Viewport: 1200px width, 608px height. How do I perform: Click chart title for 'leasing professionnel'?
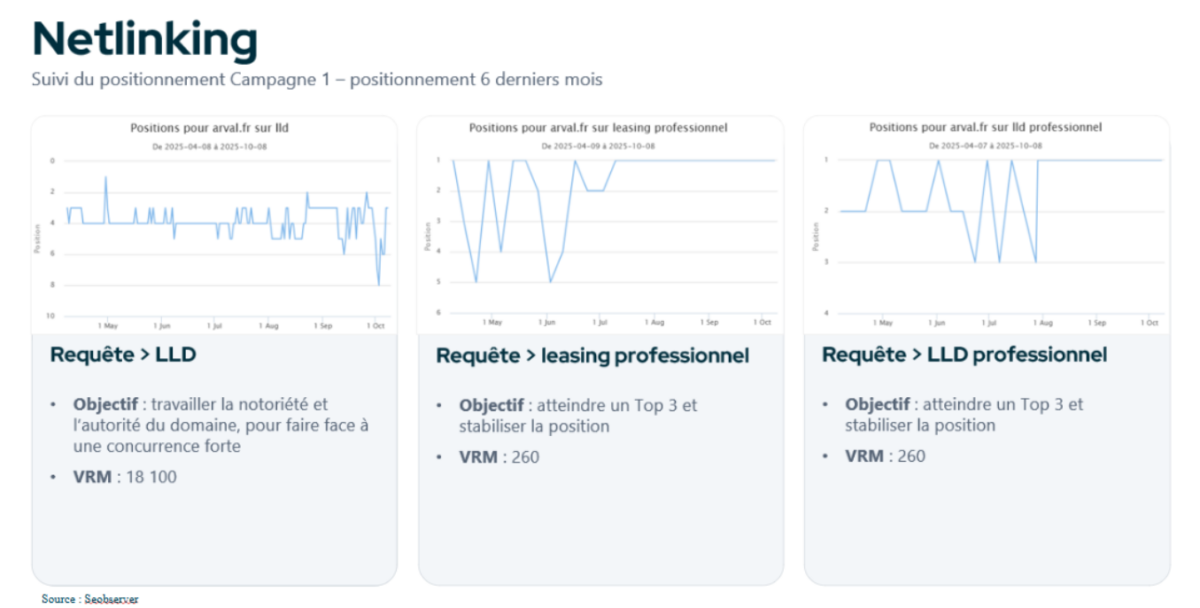(x=598, y=128)
